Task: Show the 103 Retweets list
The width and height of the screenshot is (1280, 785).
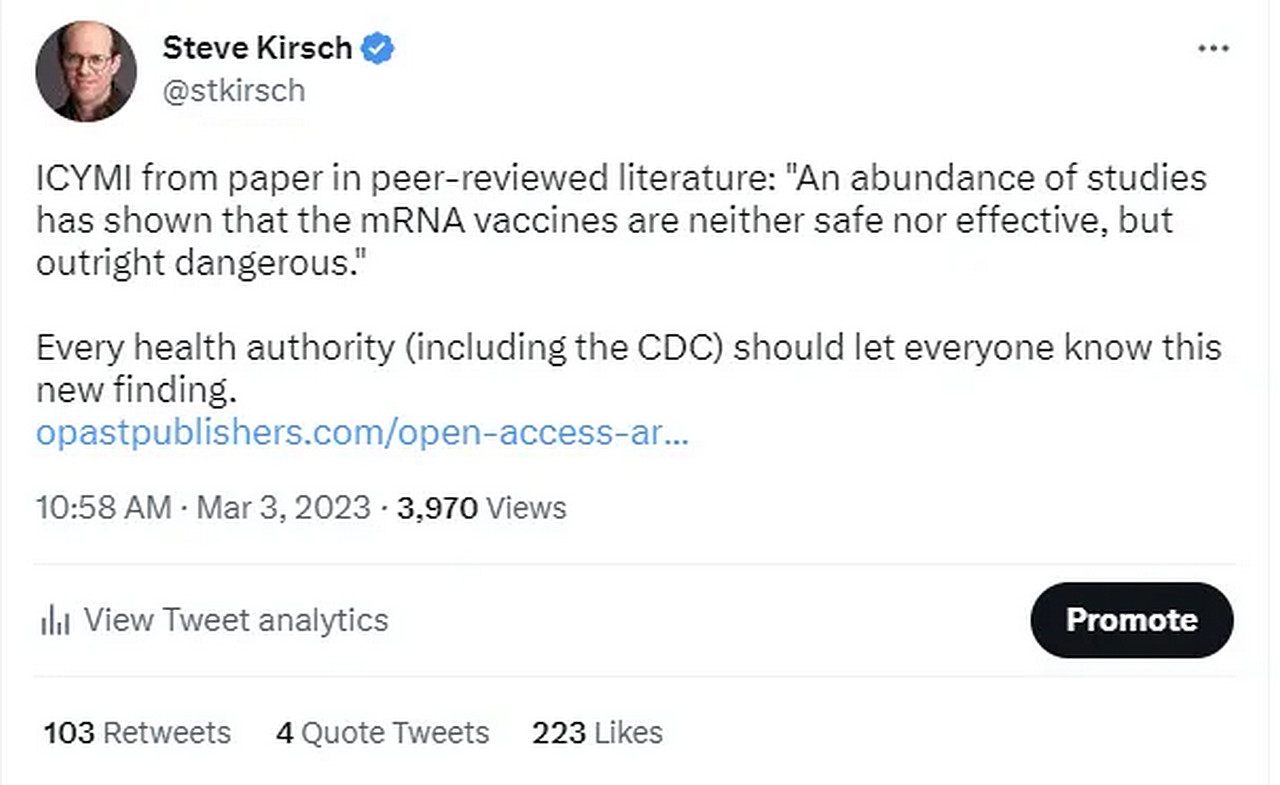Action: [137, 733]
